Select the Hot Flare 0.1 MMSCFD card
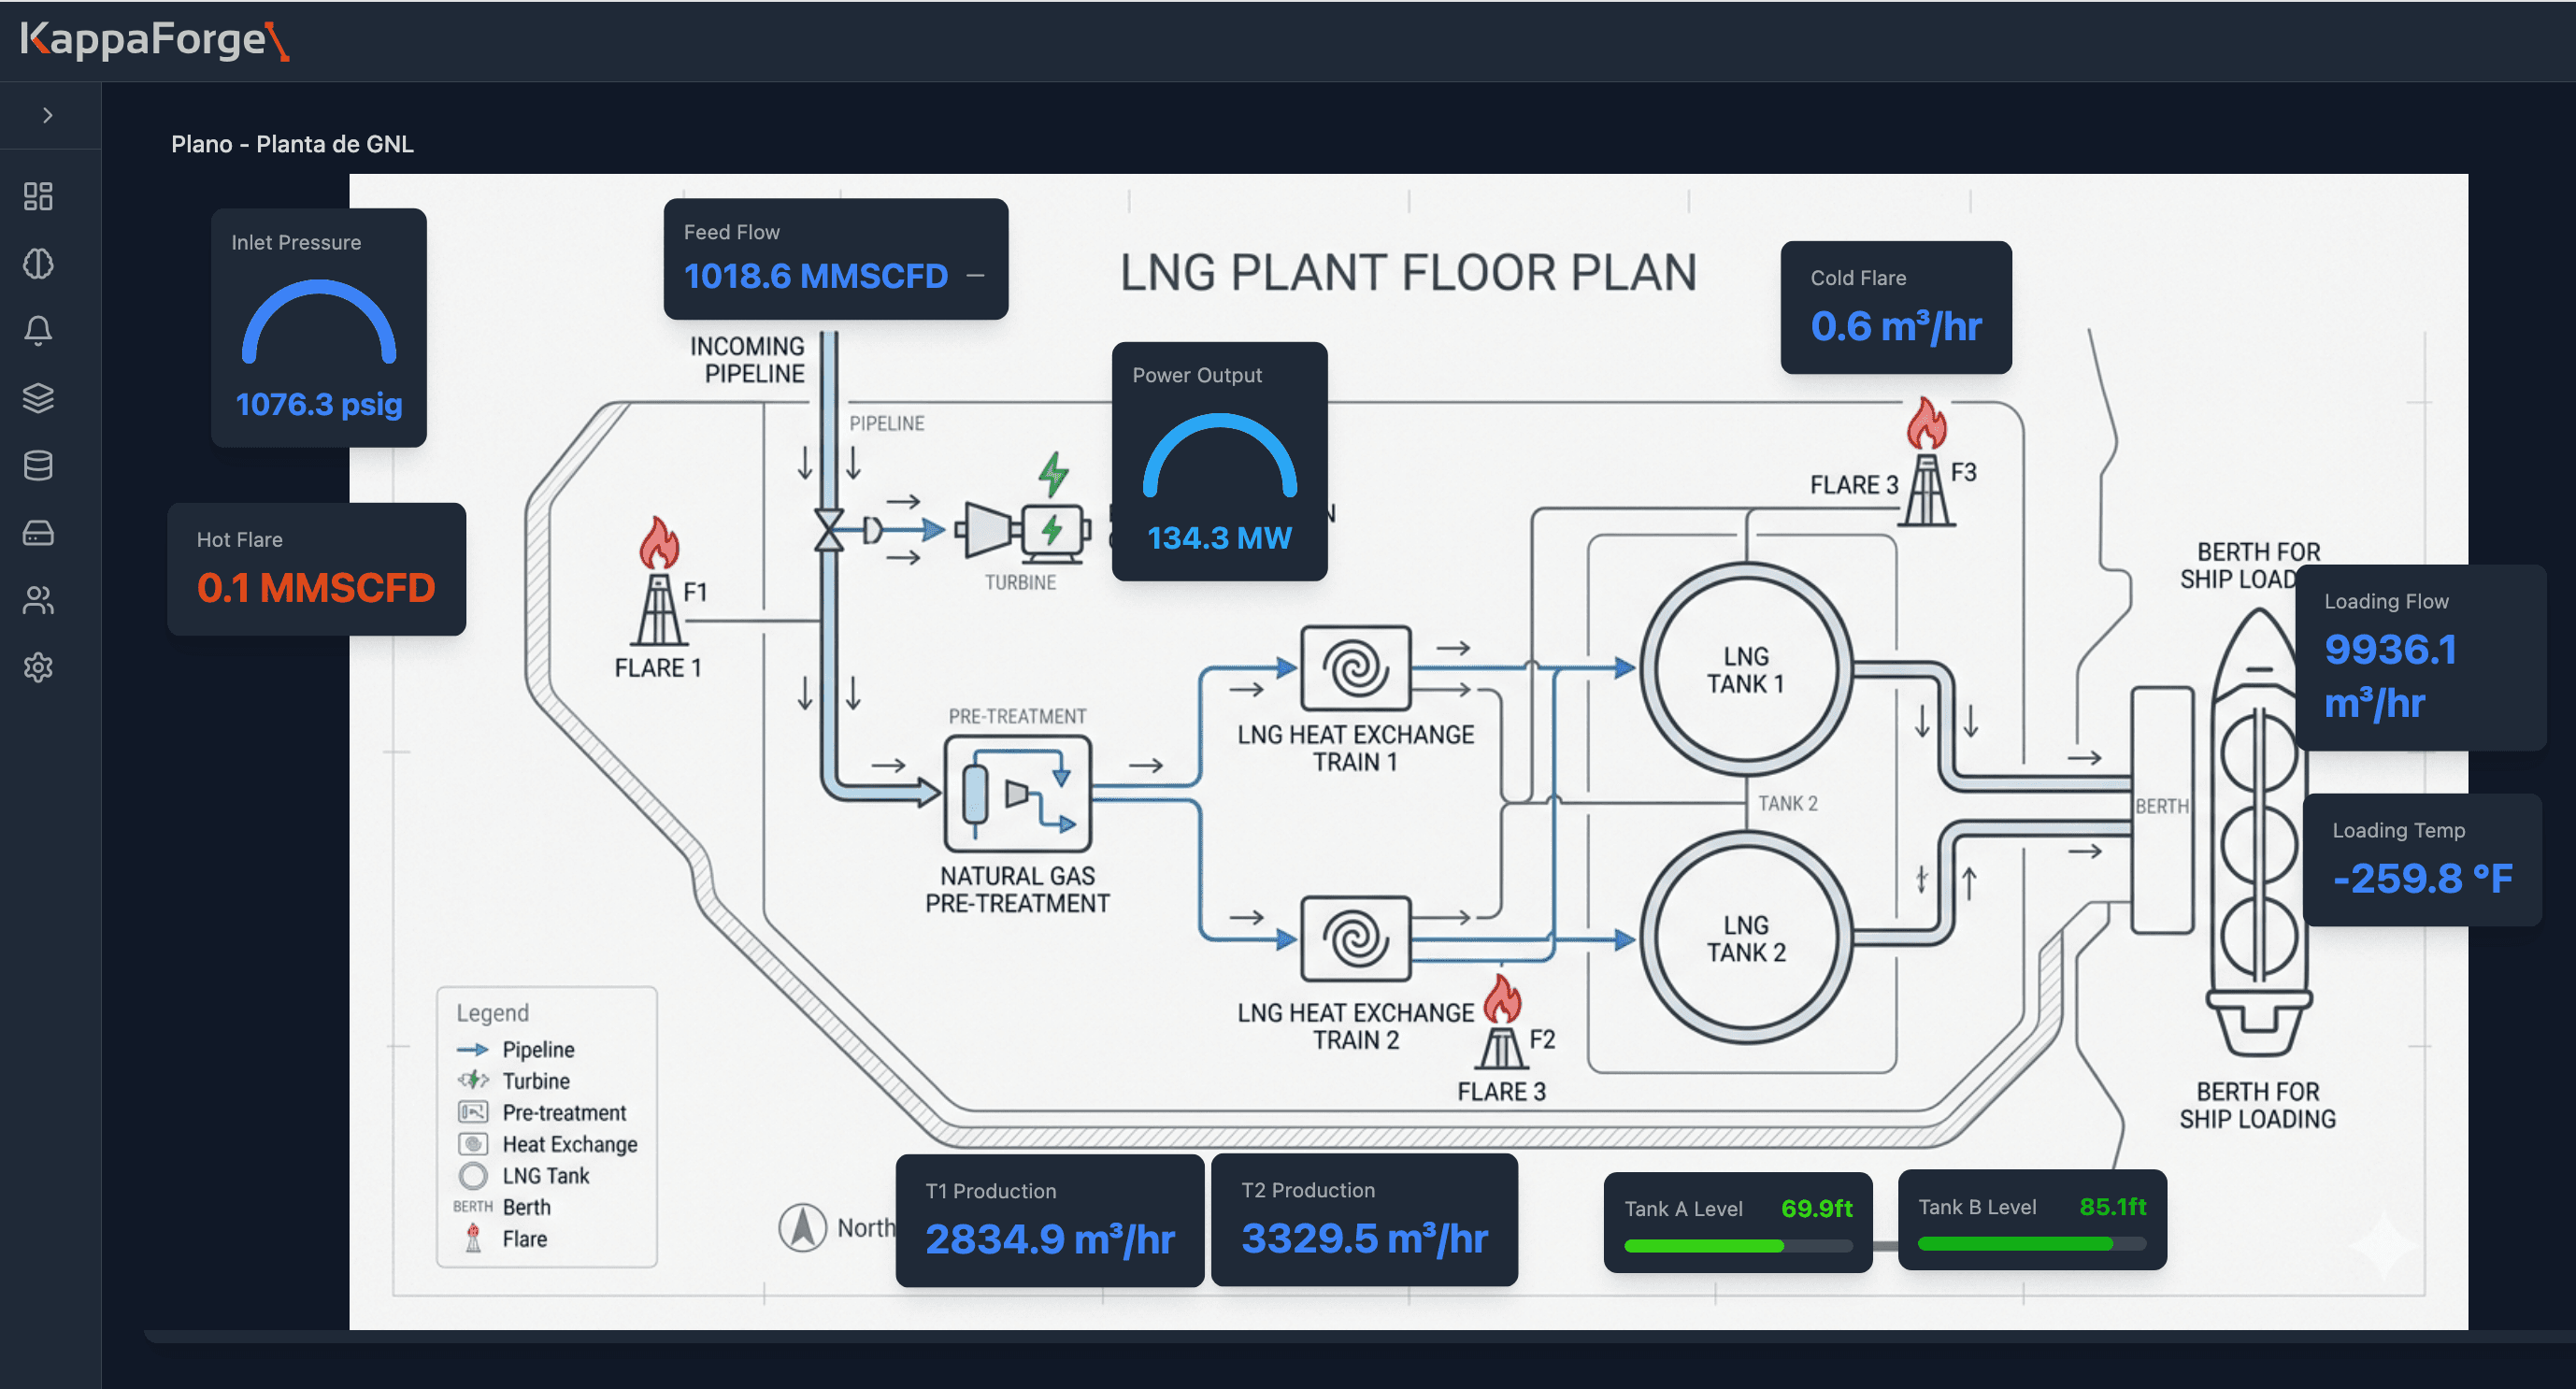This screenshot has height=1389, width=2576. (x=317, y=569)
